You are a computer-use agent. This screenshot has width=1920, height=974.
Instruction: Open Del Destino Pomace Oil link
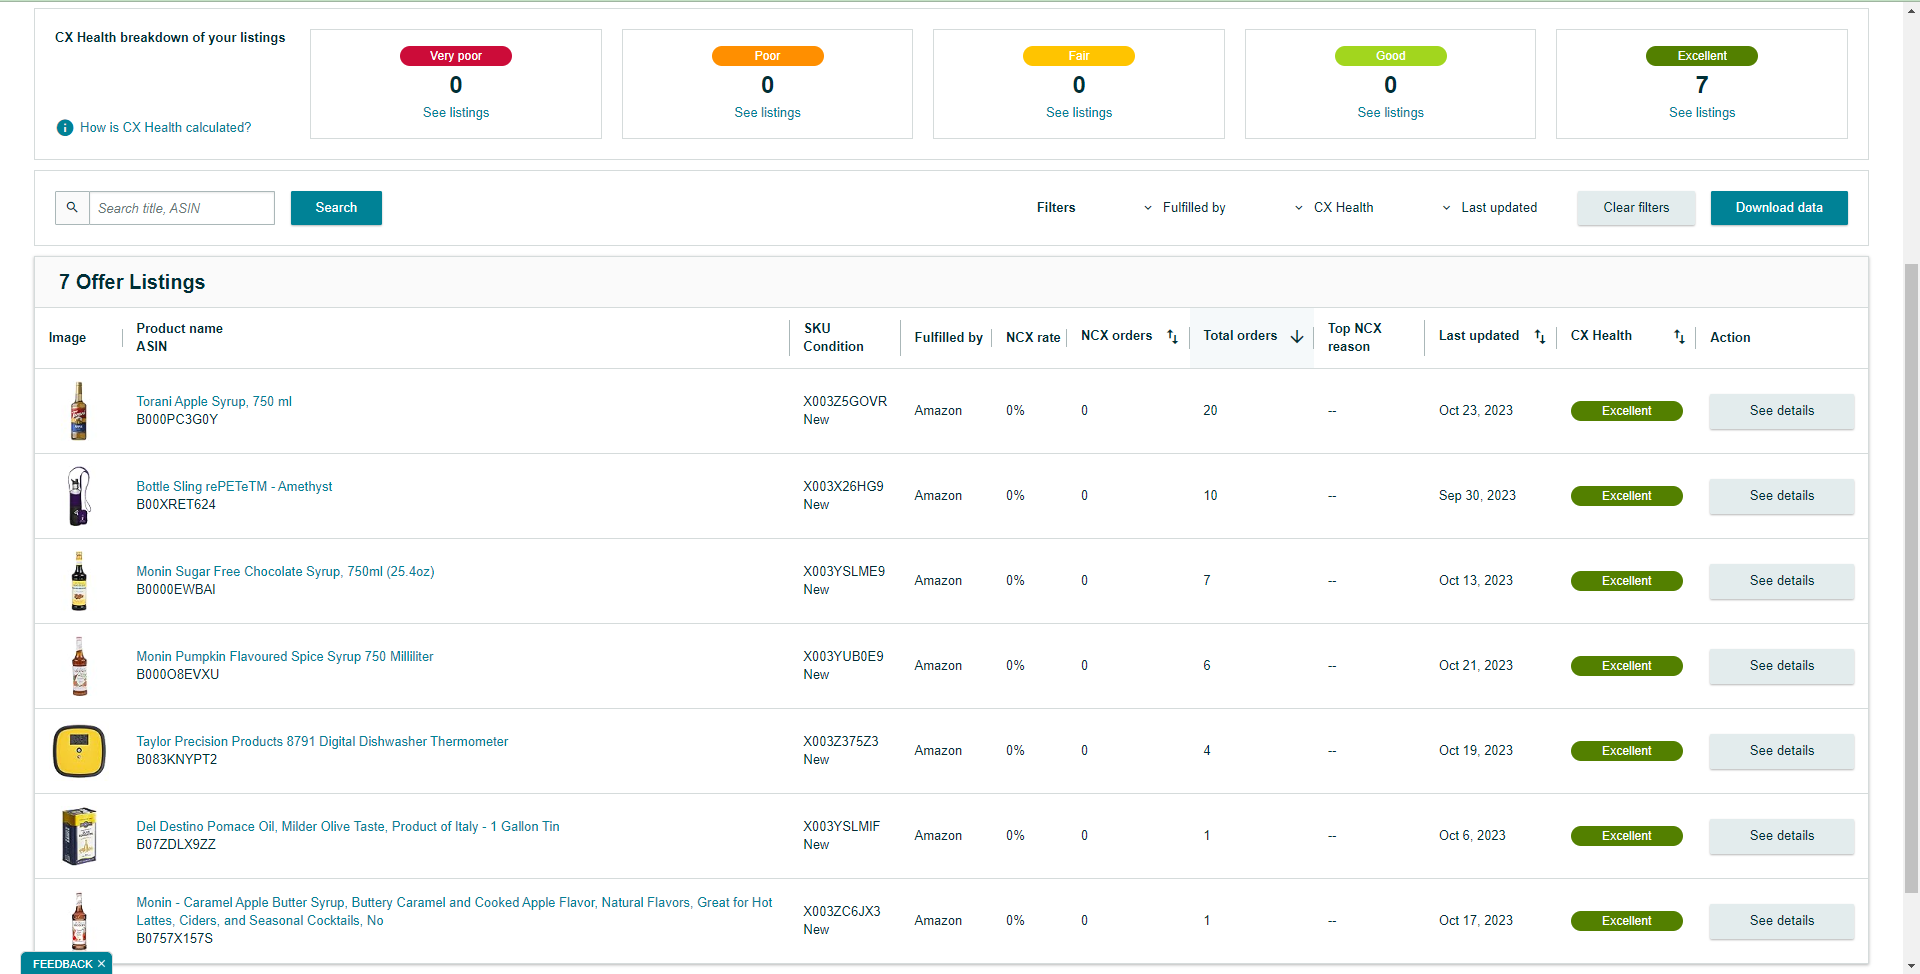tap(348, 827)
